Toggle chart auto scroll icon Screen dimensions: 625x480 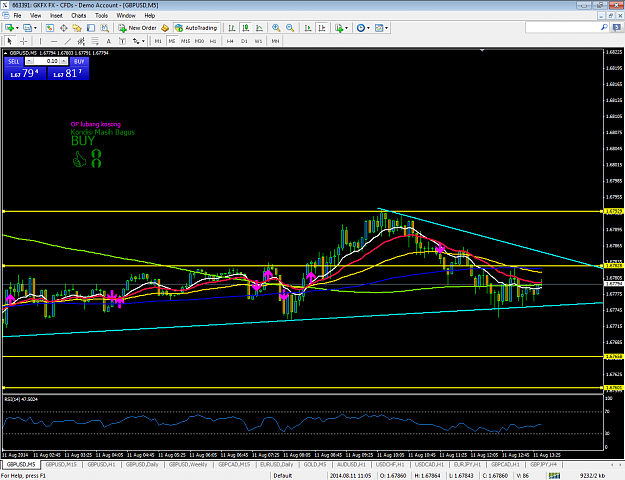pos(308,28)
